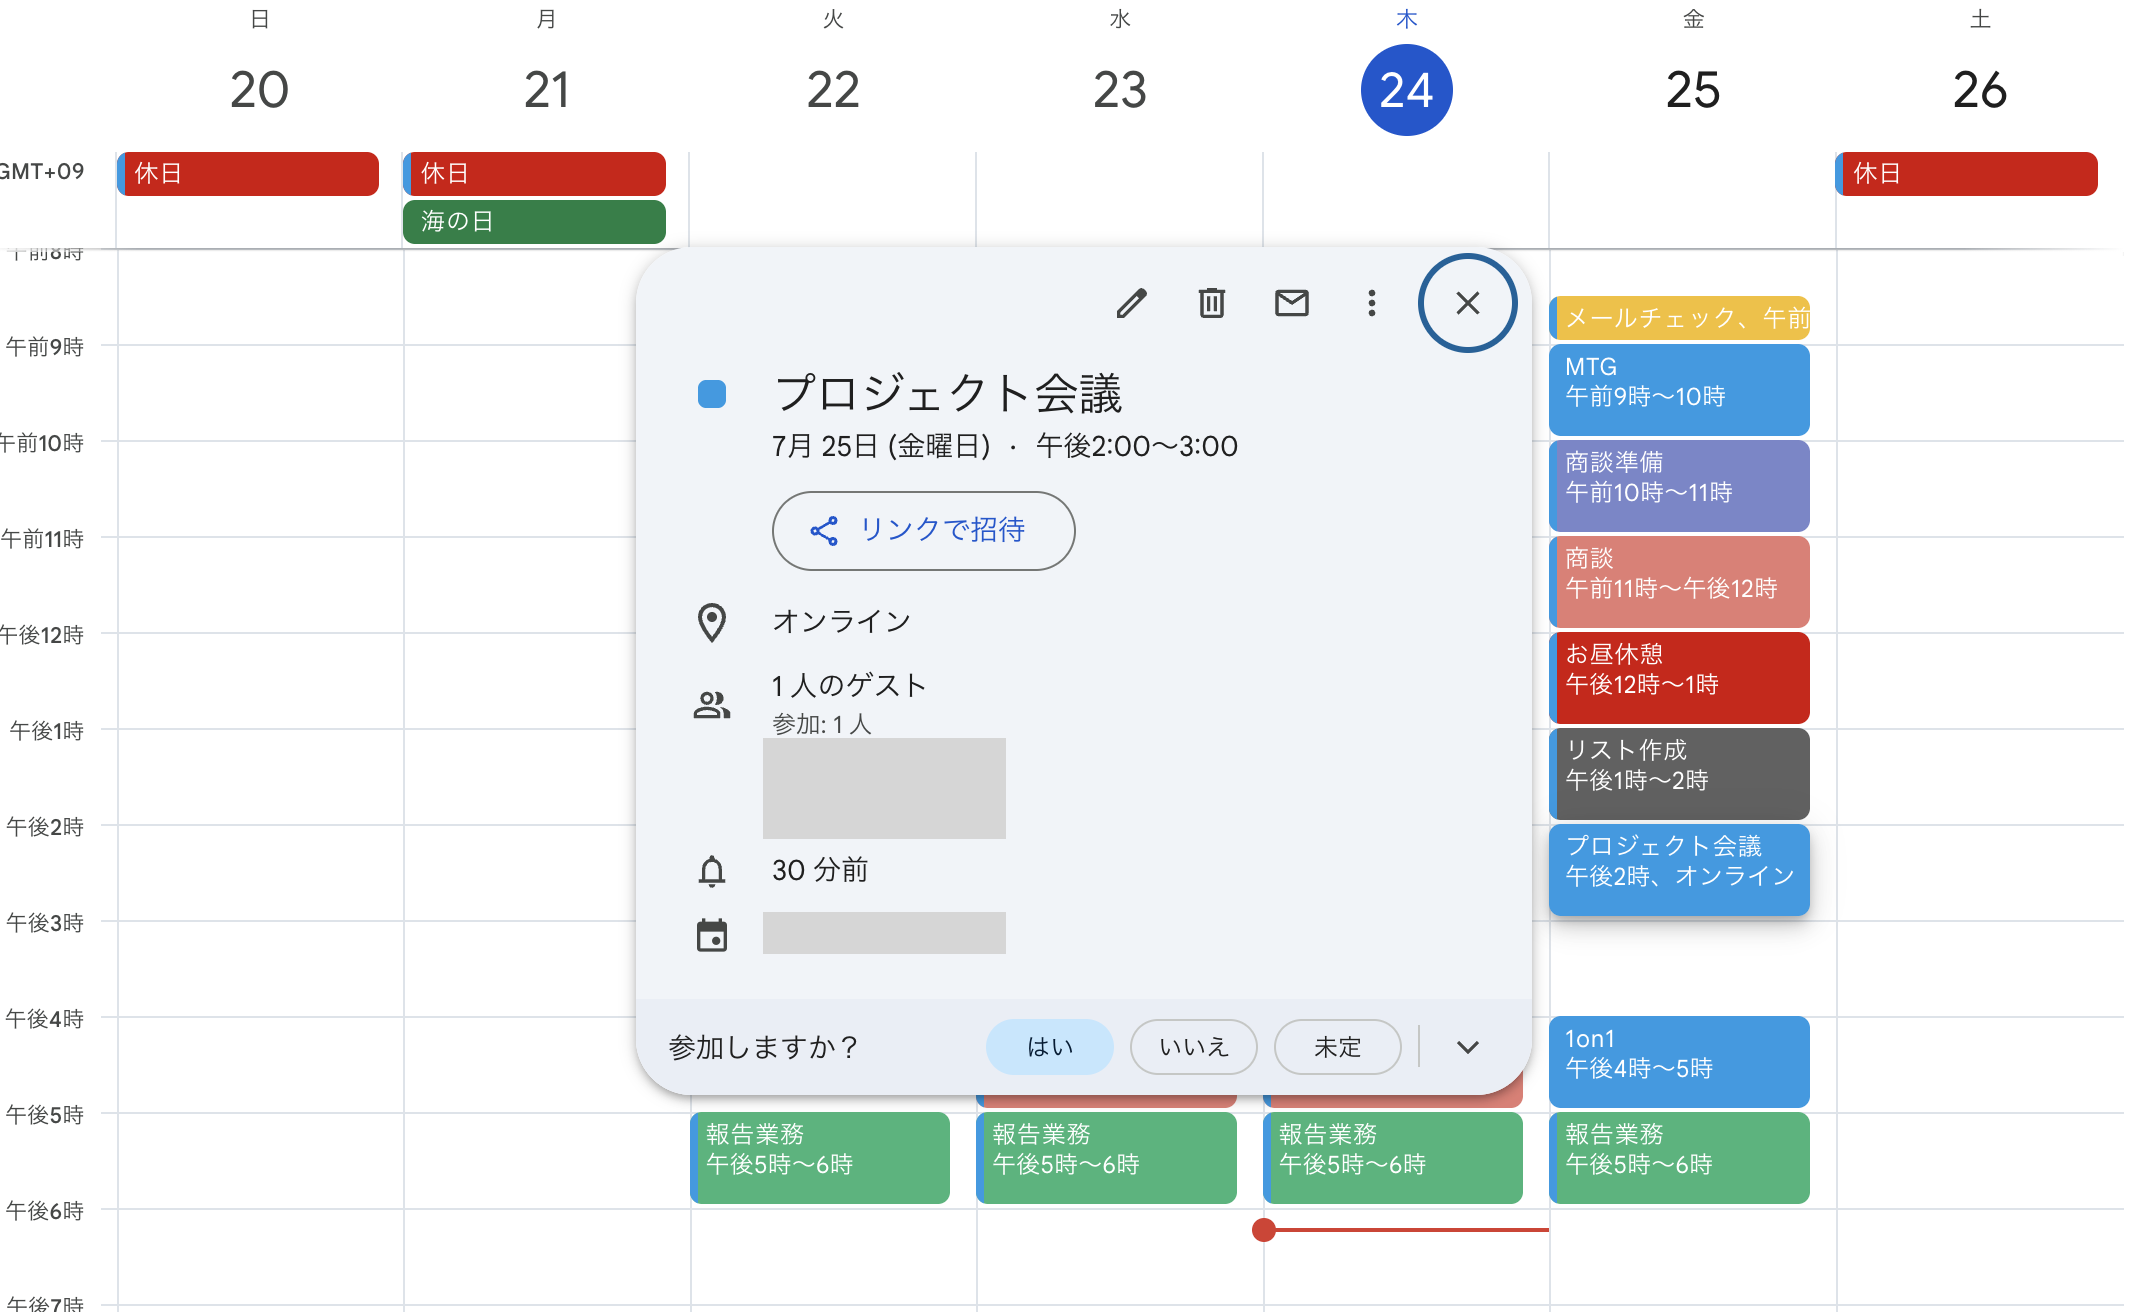
Task: Click the notification bell icon near 30 分前
Action: click(x=711, y=869)
